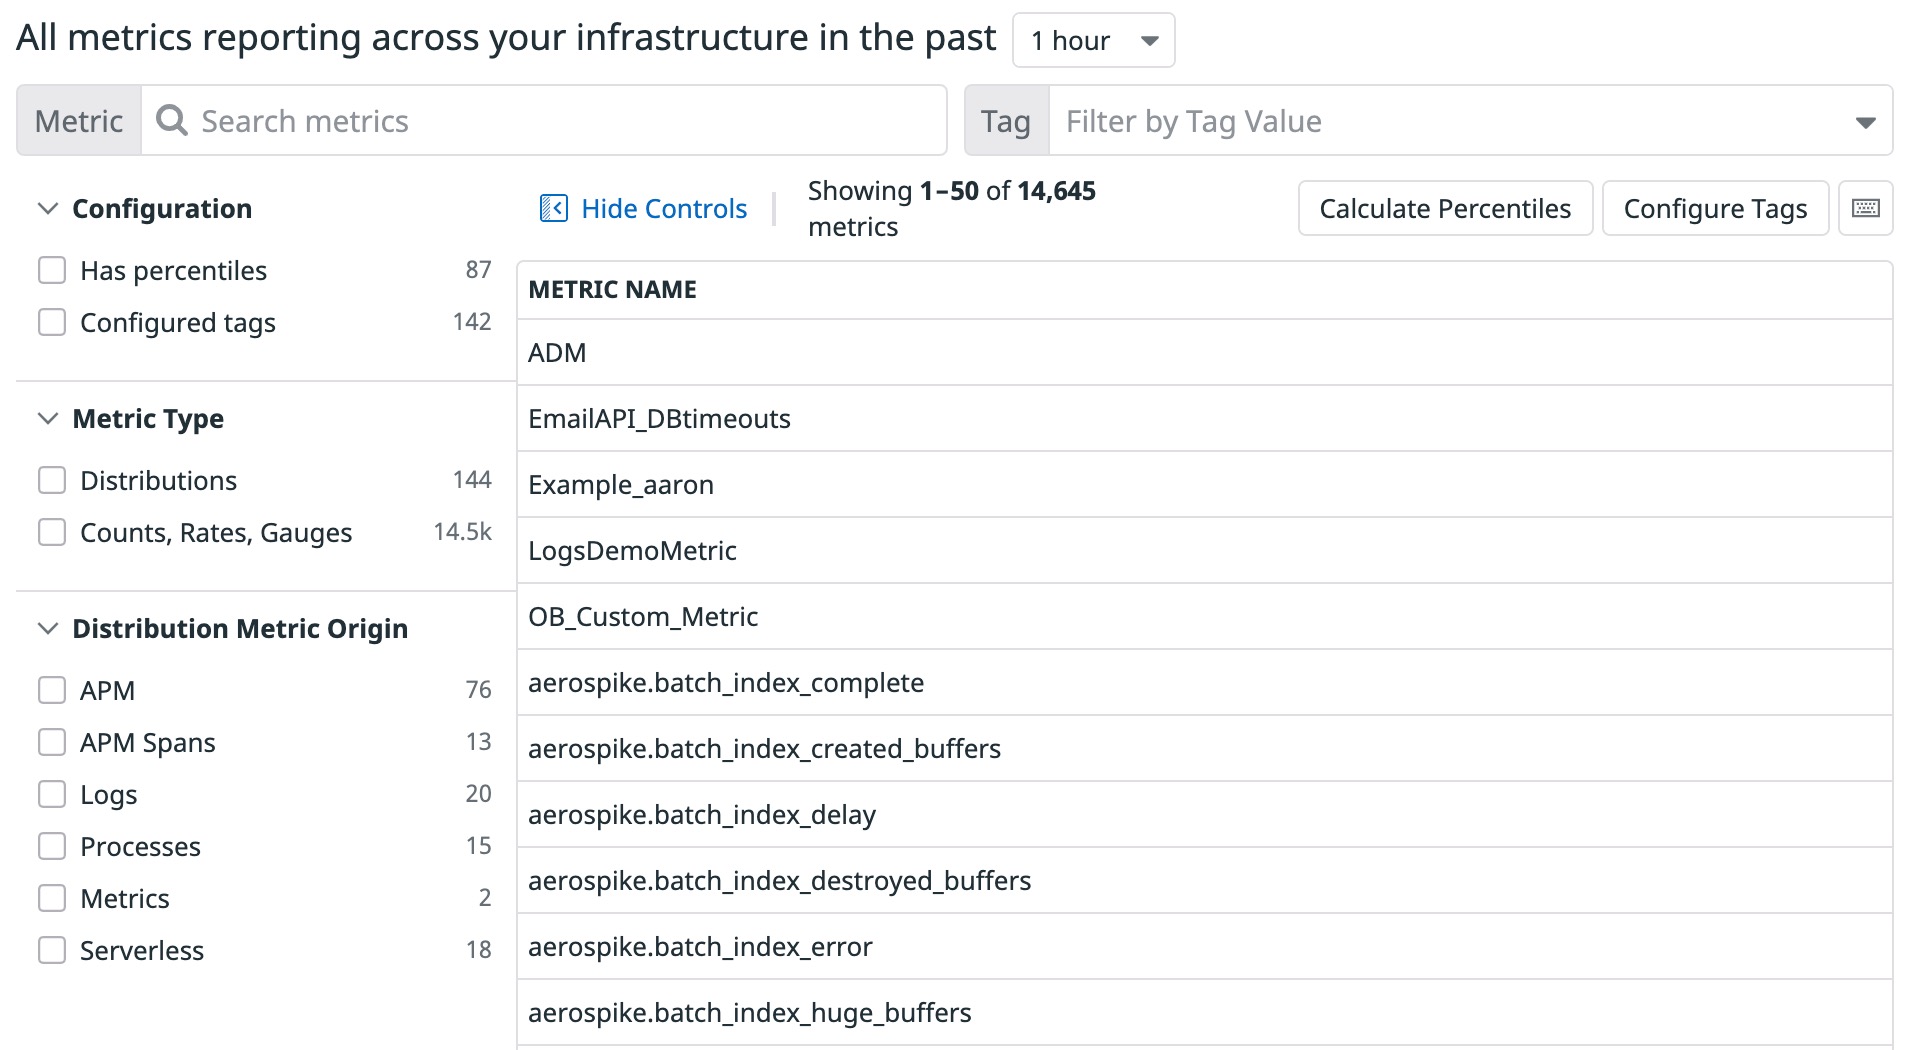Enable the Has percentiles checkbox
Screen dimensions: 1910x1050
coord(52,271)
